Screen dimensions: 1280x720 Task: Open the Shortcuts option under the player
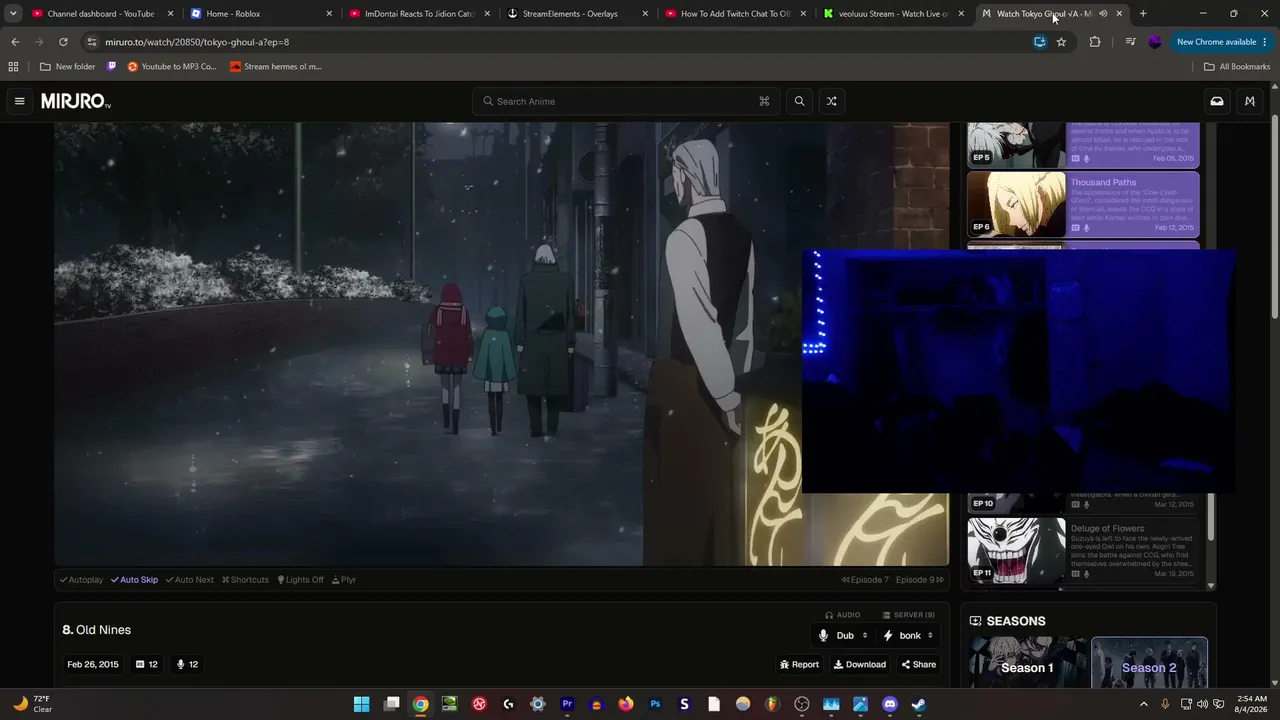coord(246,580)
